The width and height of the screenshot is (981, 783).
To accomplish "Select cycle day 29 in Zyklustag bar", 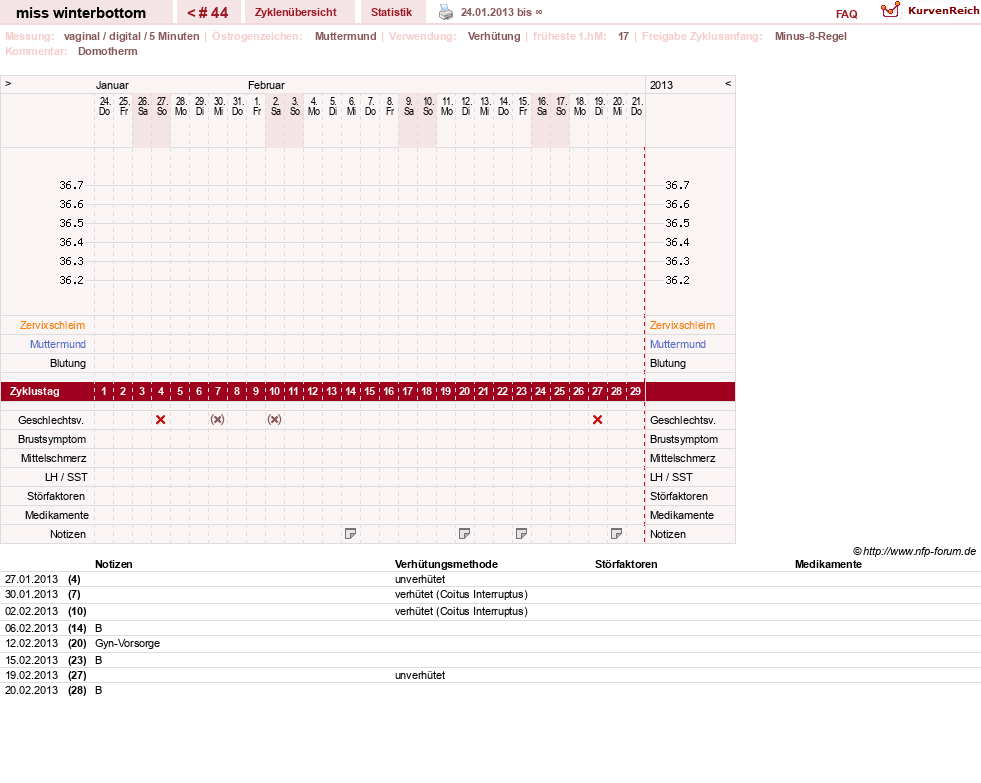I will click(x=635, y=392).
